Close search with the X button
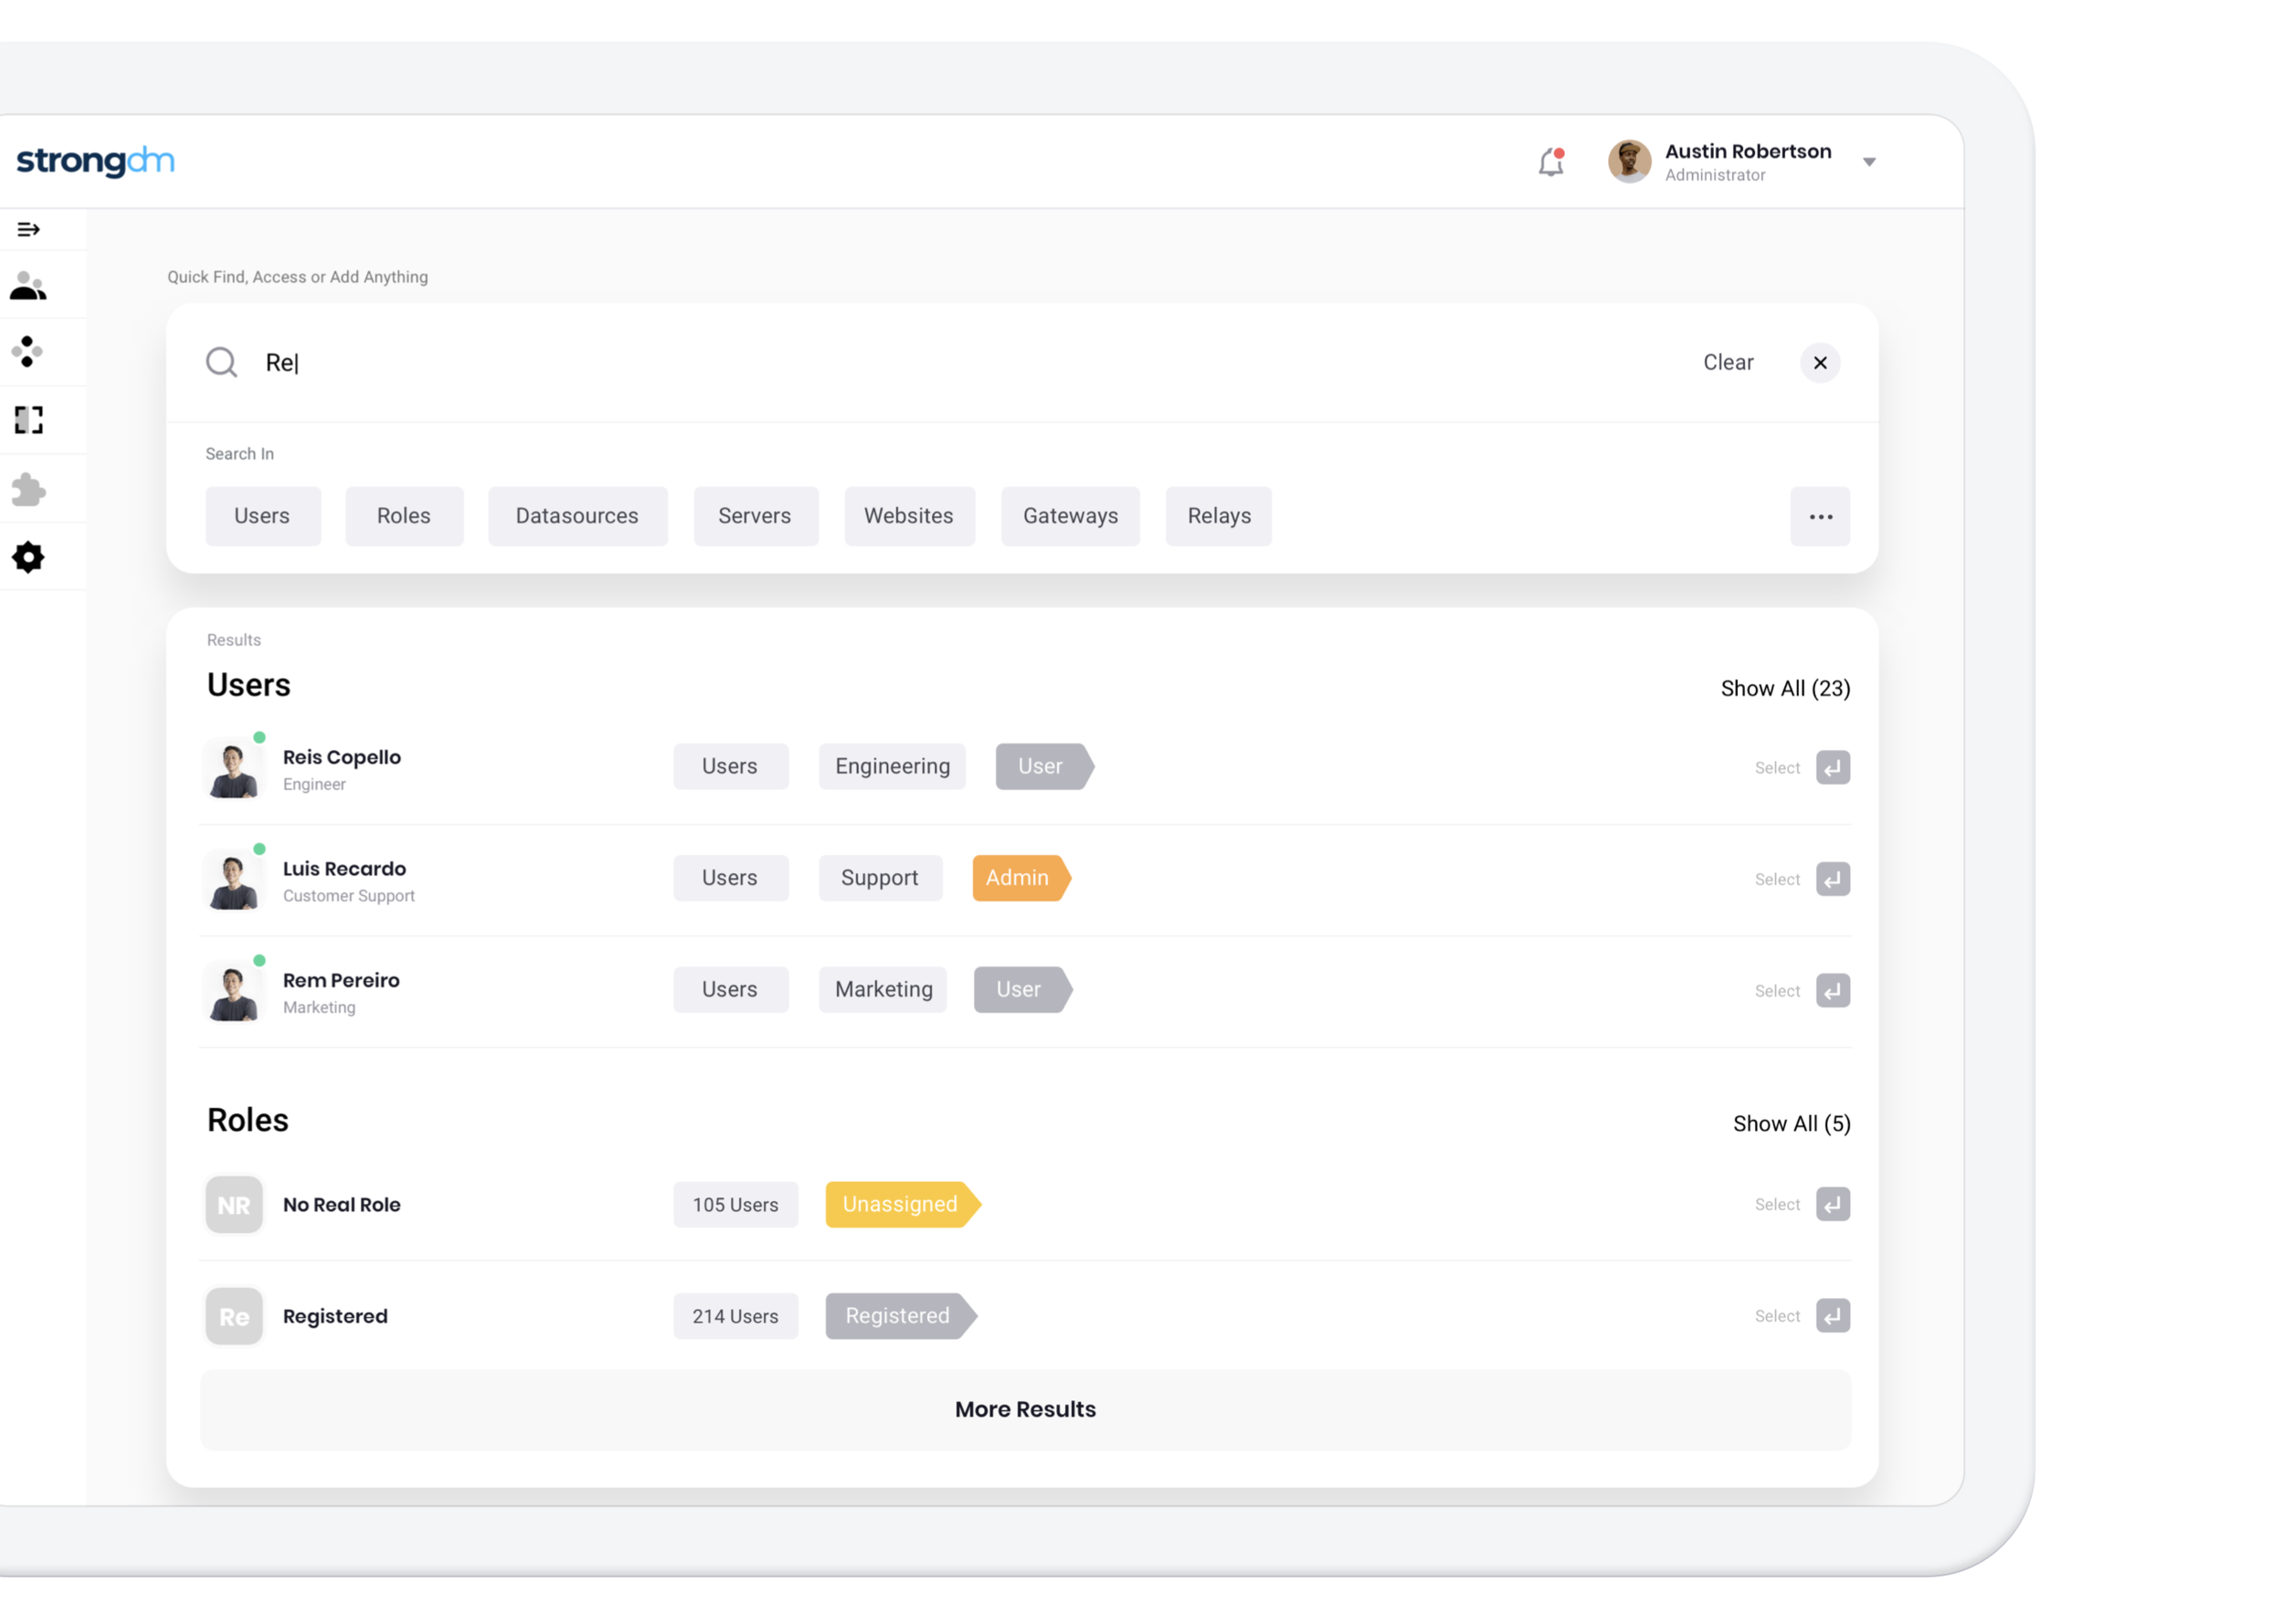The width and height of the screenshot is (2284, 1624). (x=1821, y=363)
